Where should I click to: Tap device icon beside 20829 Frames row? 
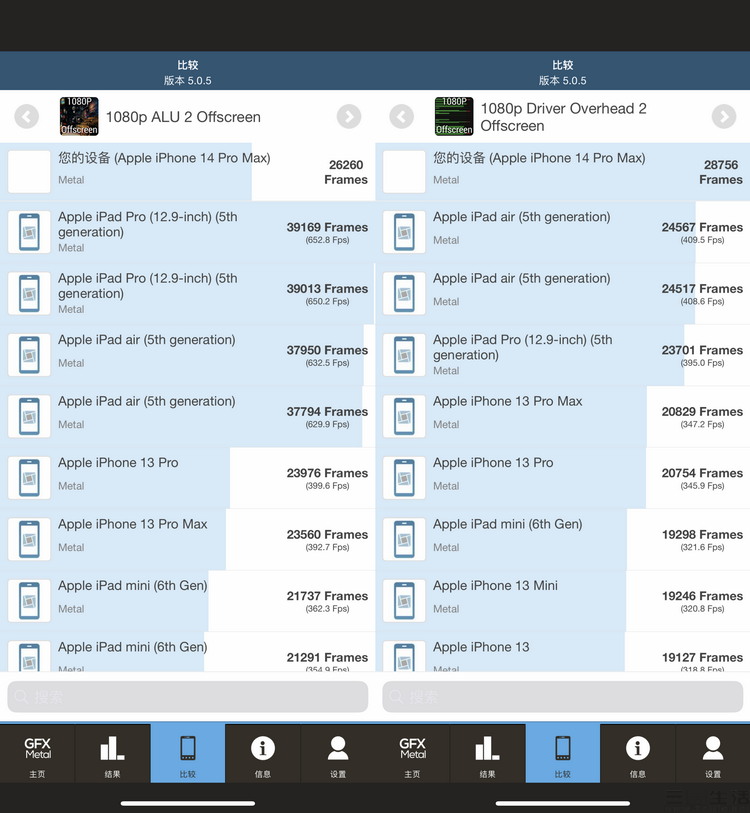404,416
